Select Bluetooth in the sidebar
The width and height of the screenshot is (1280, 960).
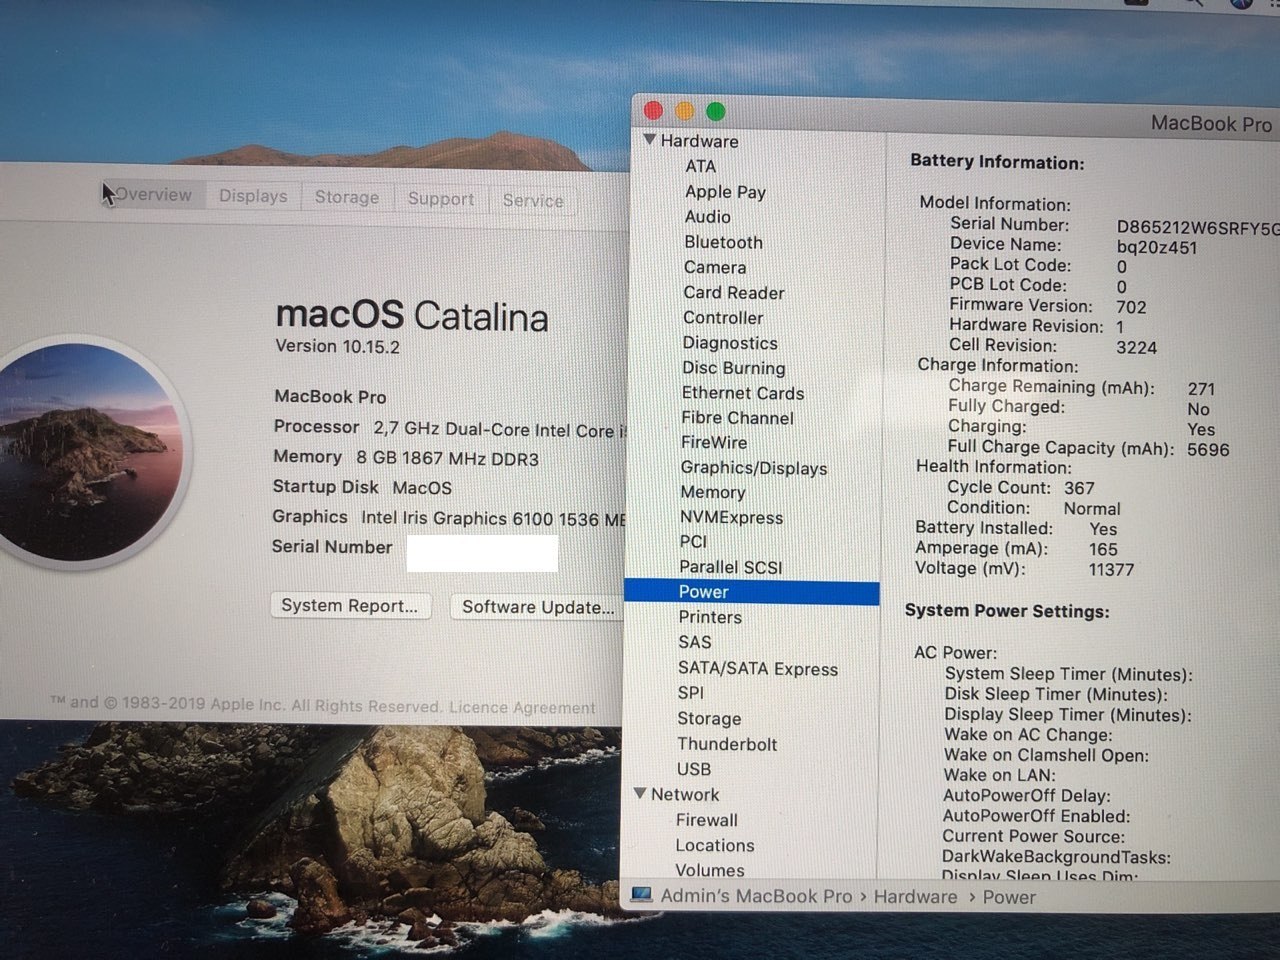tap(723, 242)
